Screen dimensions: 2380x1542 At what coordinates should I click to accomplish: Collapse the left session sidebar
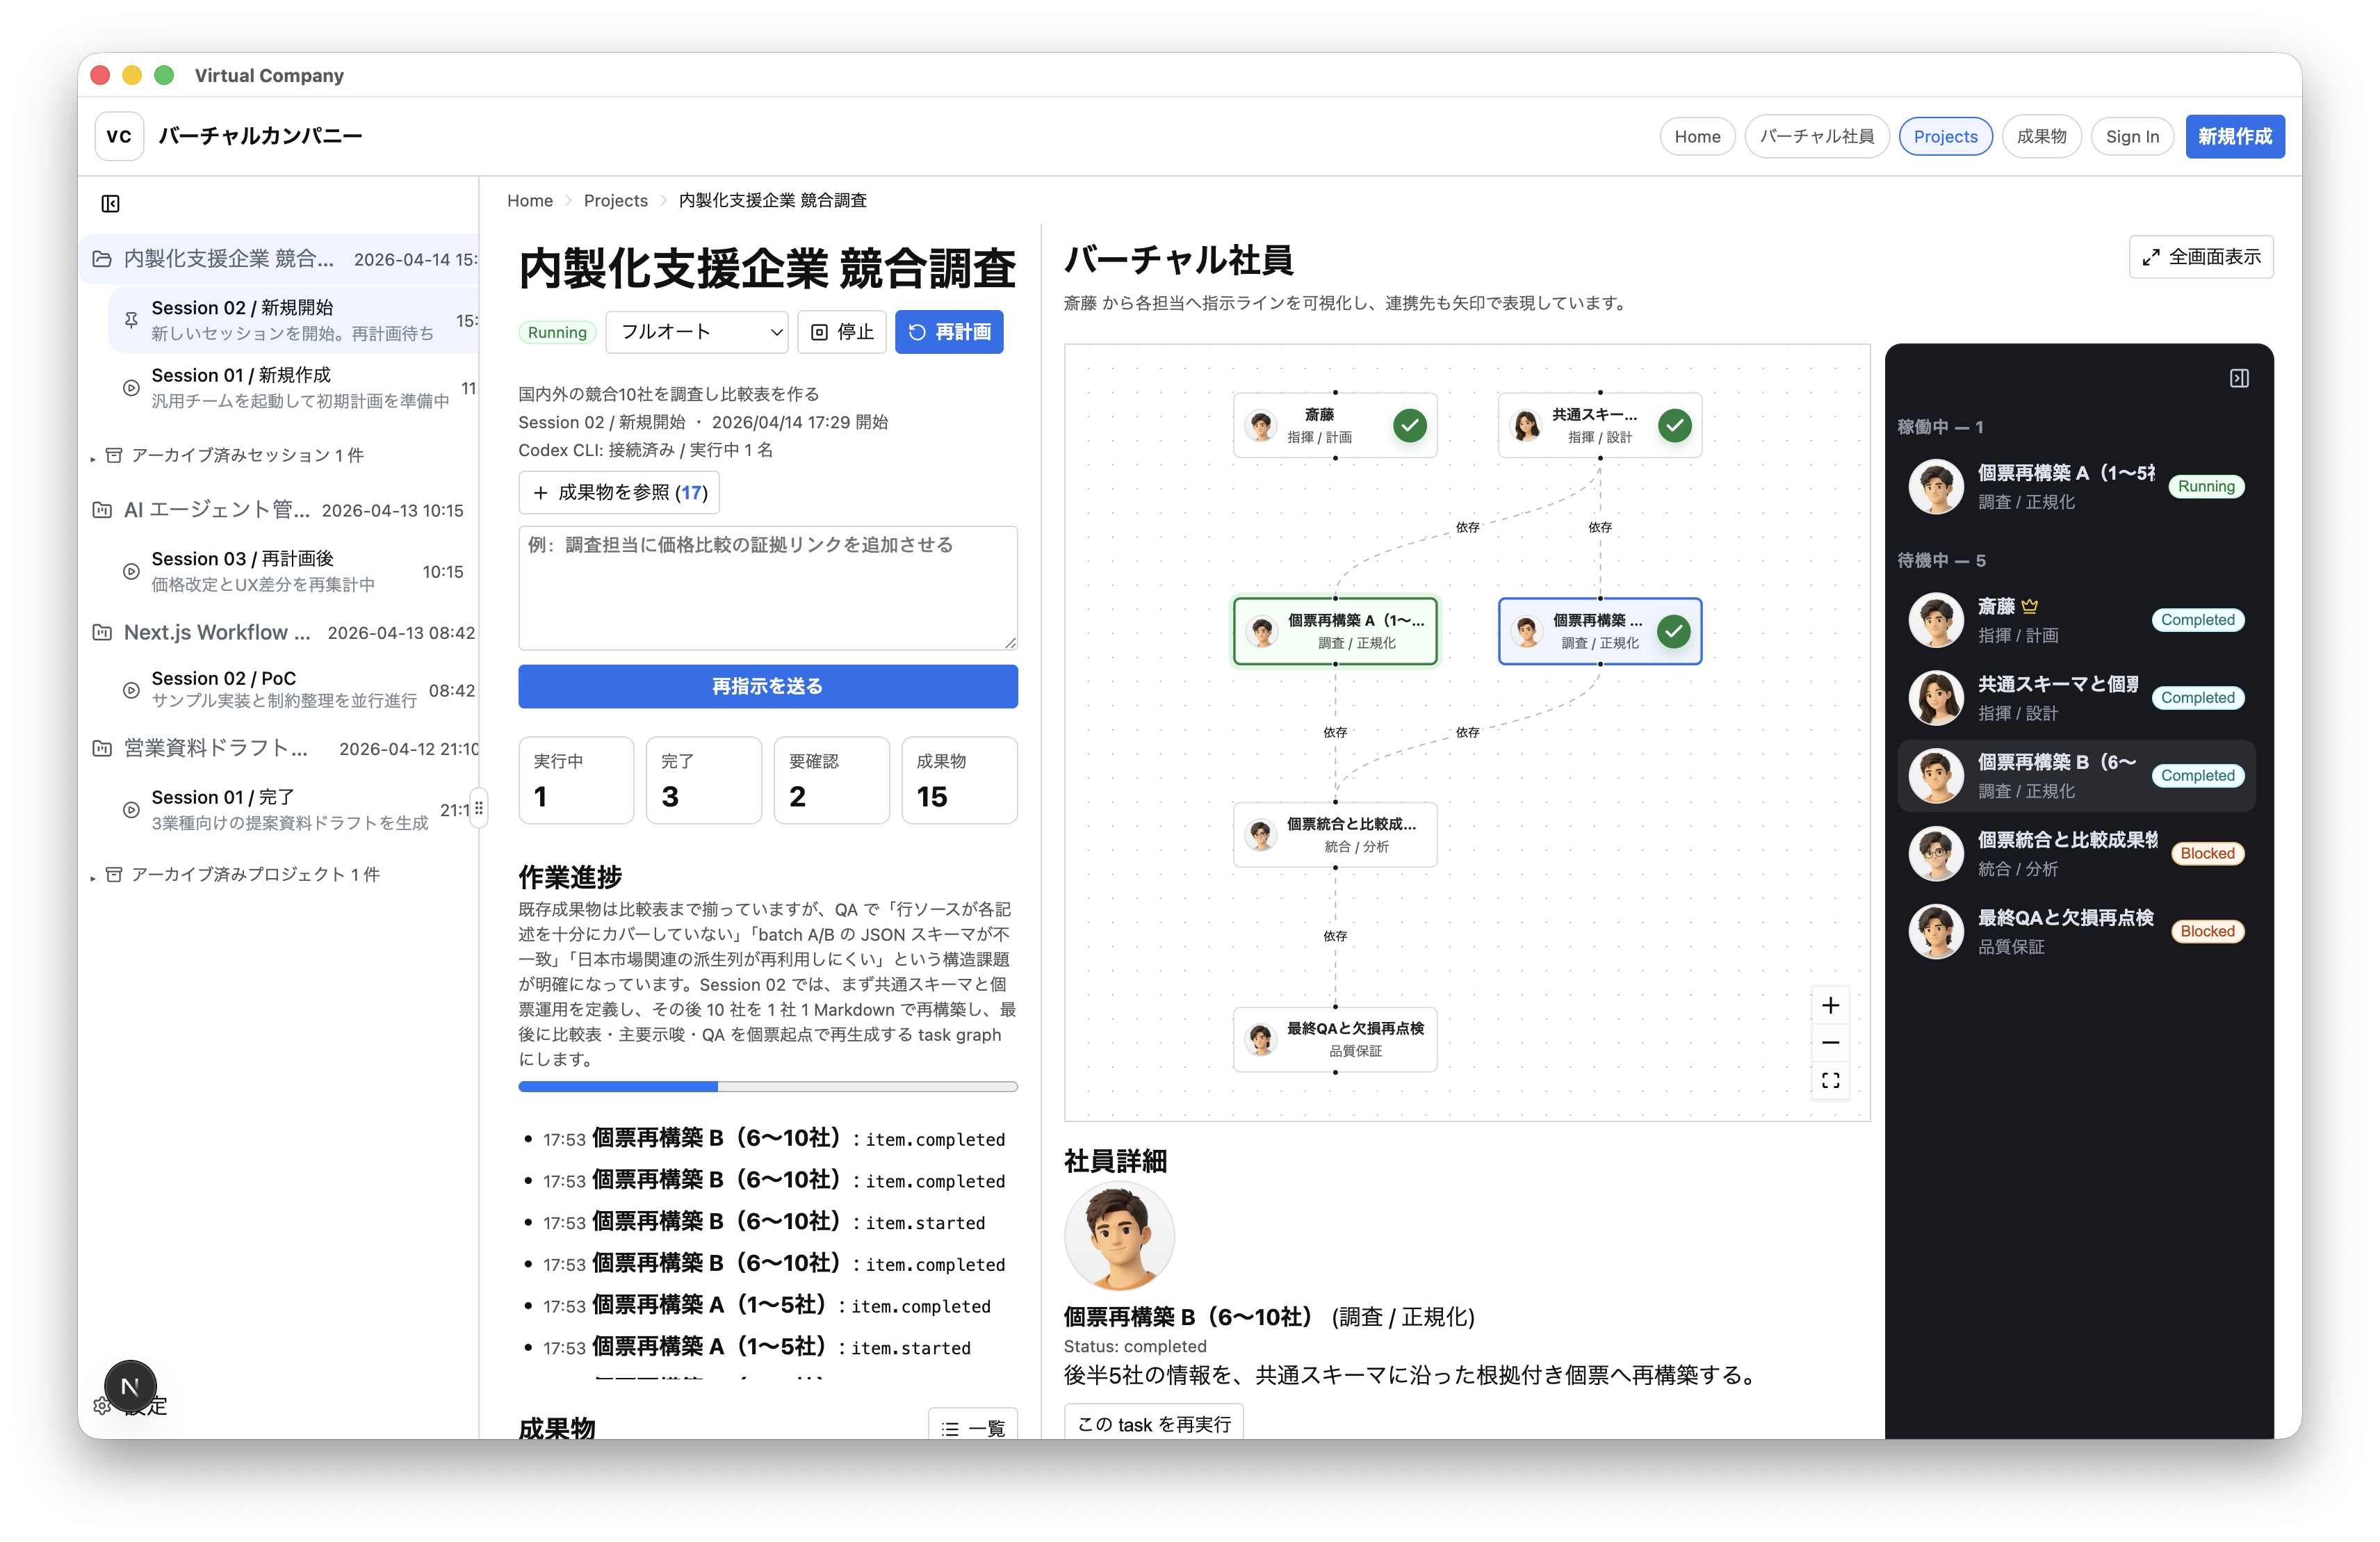111,203
